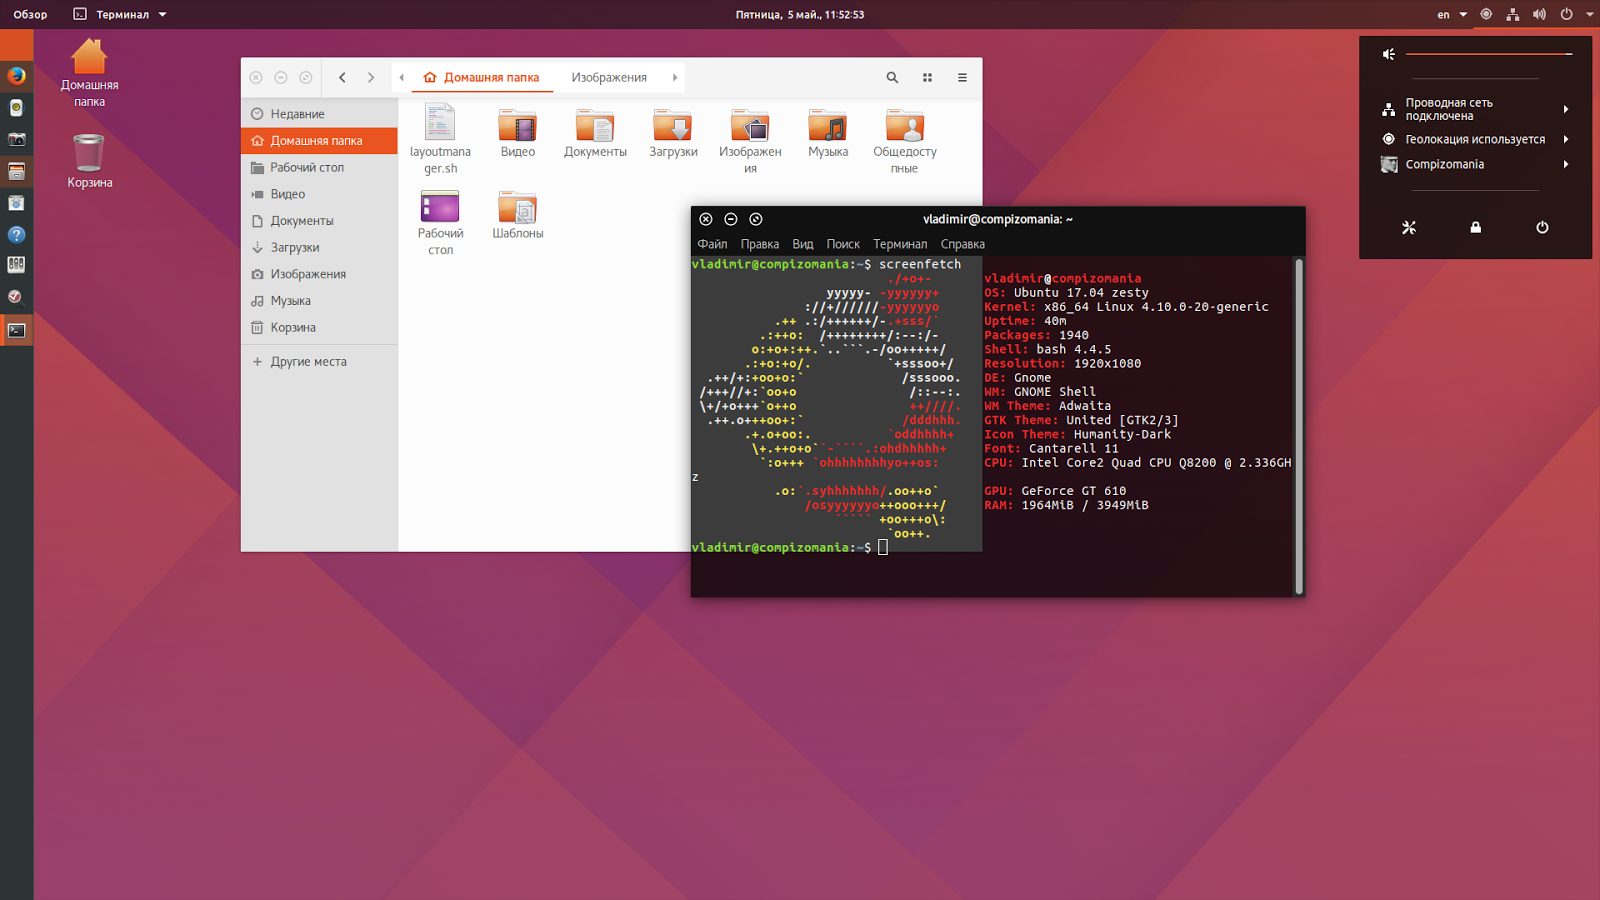Lock the screen via the padlock icon
This screenshot has height=900, width=1600.
pos(1475,227)
